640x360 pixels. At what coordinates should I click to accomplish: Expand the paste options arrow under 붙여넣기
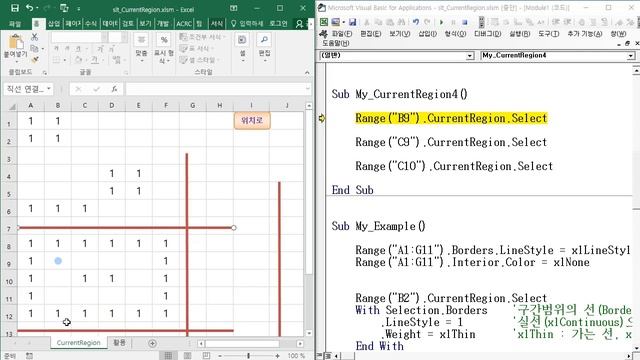pos(16,62)
